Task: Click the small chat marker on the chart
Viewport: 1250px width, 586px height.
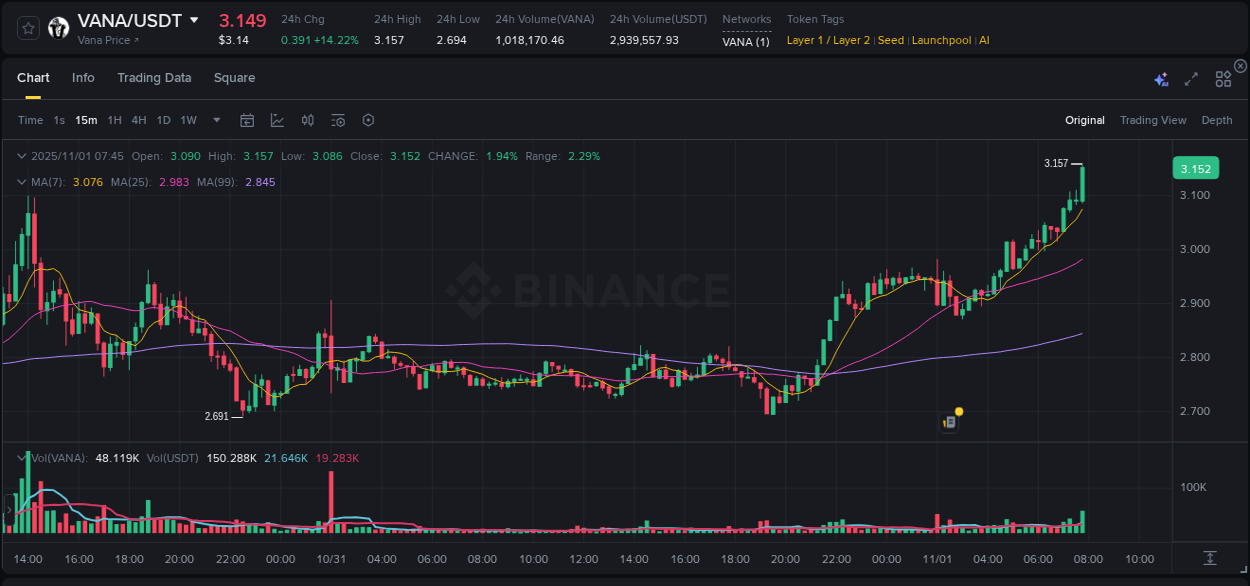Action: [x=948, y=422]
